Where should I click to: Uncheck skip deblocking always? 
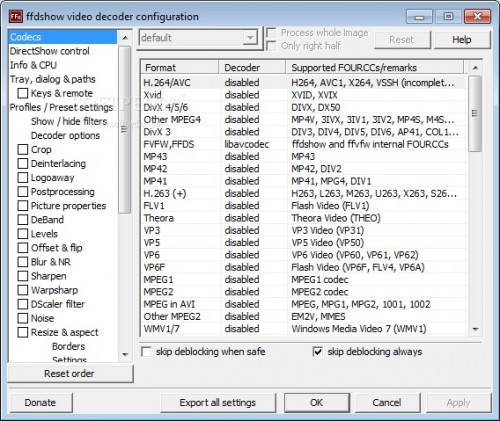click(318, 352)
